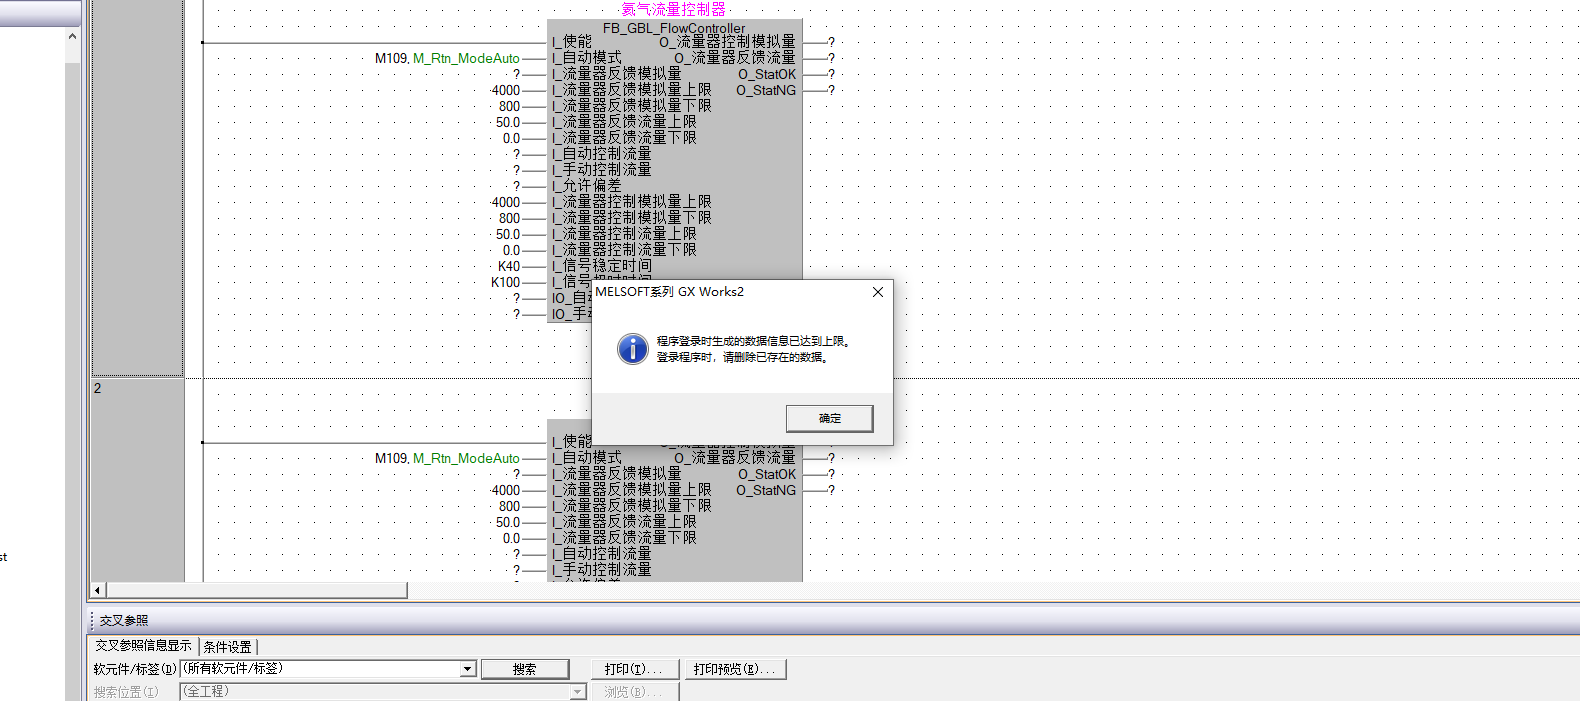
Task: Click the 打印(T)... button
Action: tap(633, 669)
